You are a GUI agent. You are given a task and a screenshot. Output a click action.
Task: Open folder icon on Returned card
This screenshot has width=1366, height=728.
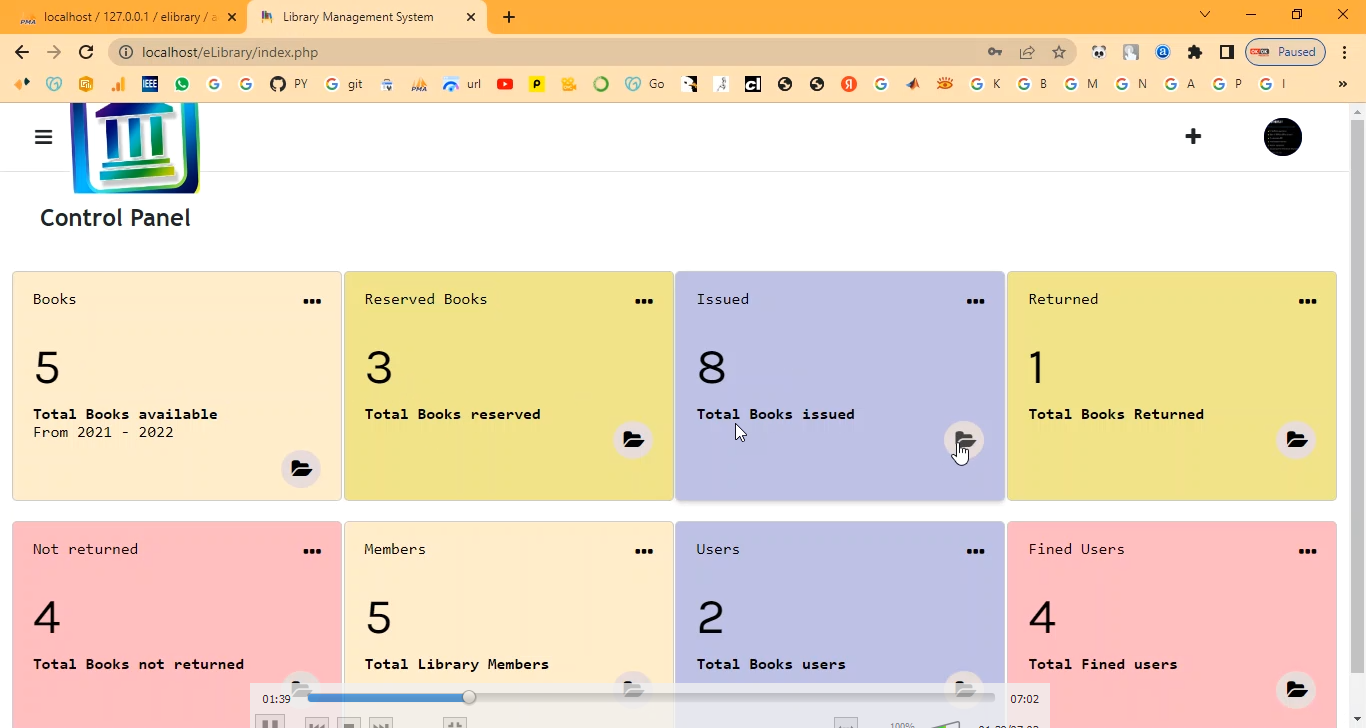pyautogui.click(x=1297, y=440)
